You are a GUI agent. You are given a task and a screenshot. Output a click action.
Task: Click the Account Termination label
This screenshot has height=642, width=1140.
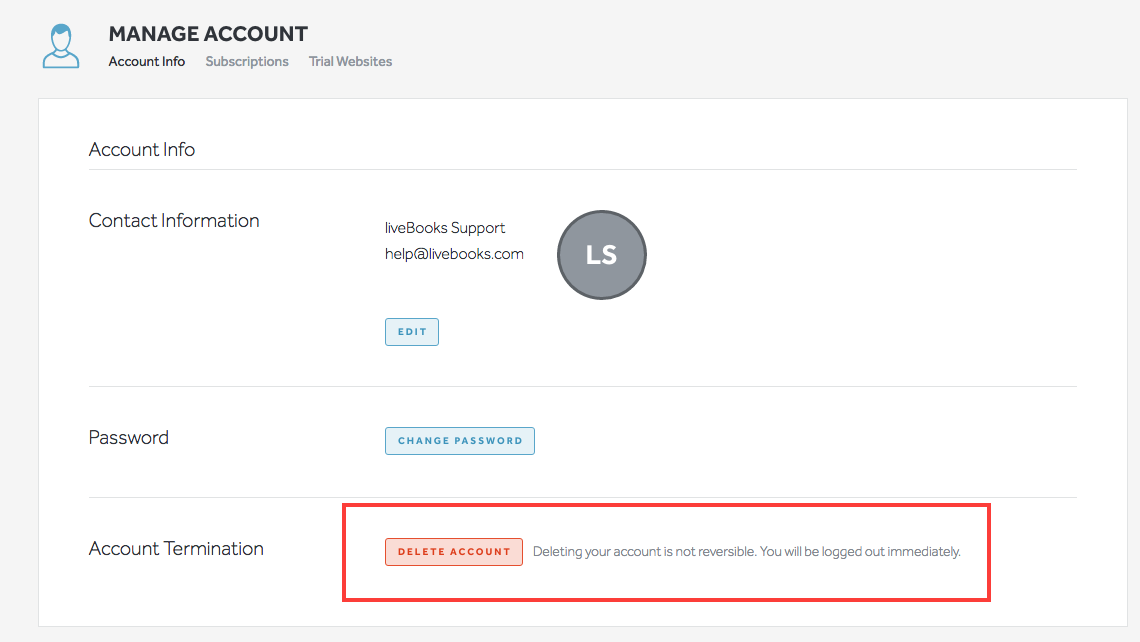click(x=176, y=549)
